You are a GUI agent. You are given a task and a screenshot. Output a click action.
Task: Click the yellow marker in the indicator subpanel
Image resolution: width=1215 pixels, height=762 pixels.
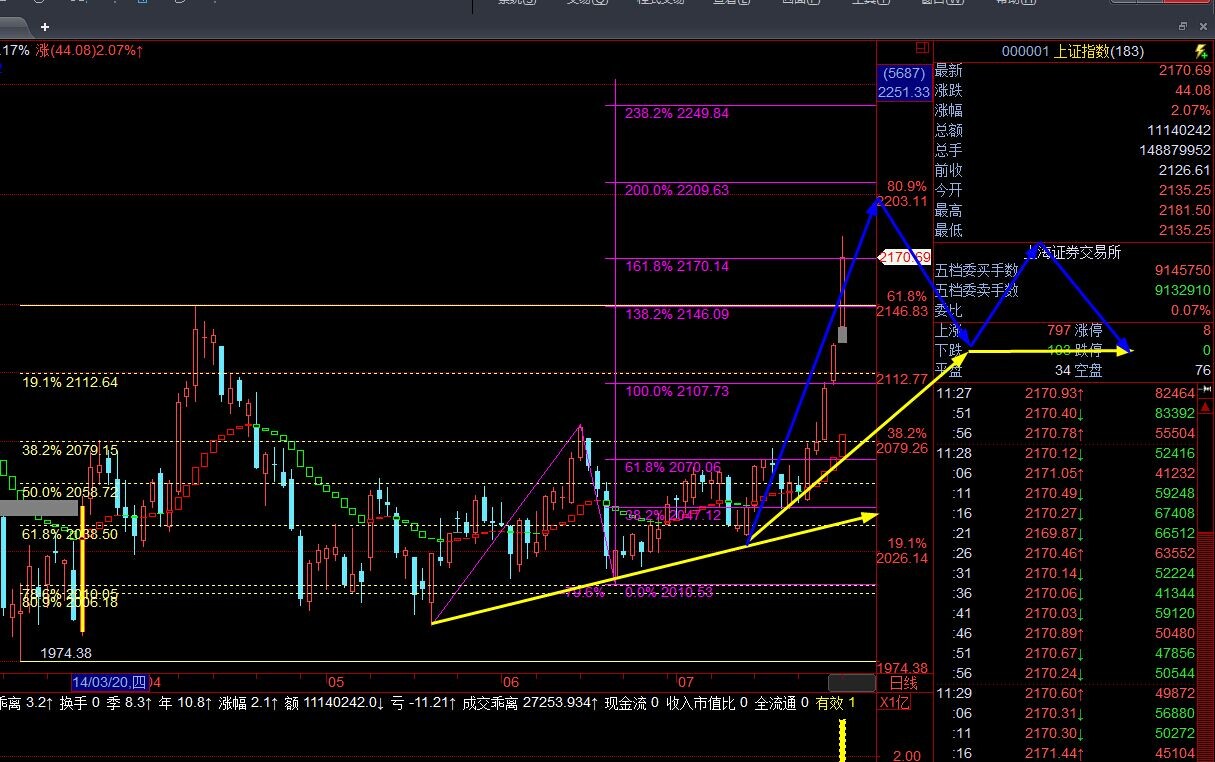[x=842, y=737]
